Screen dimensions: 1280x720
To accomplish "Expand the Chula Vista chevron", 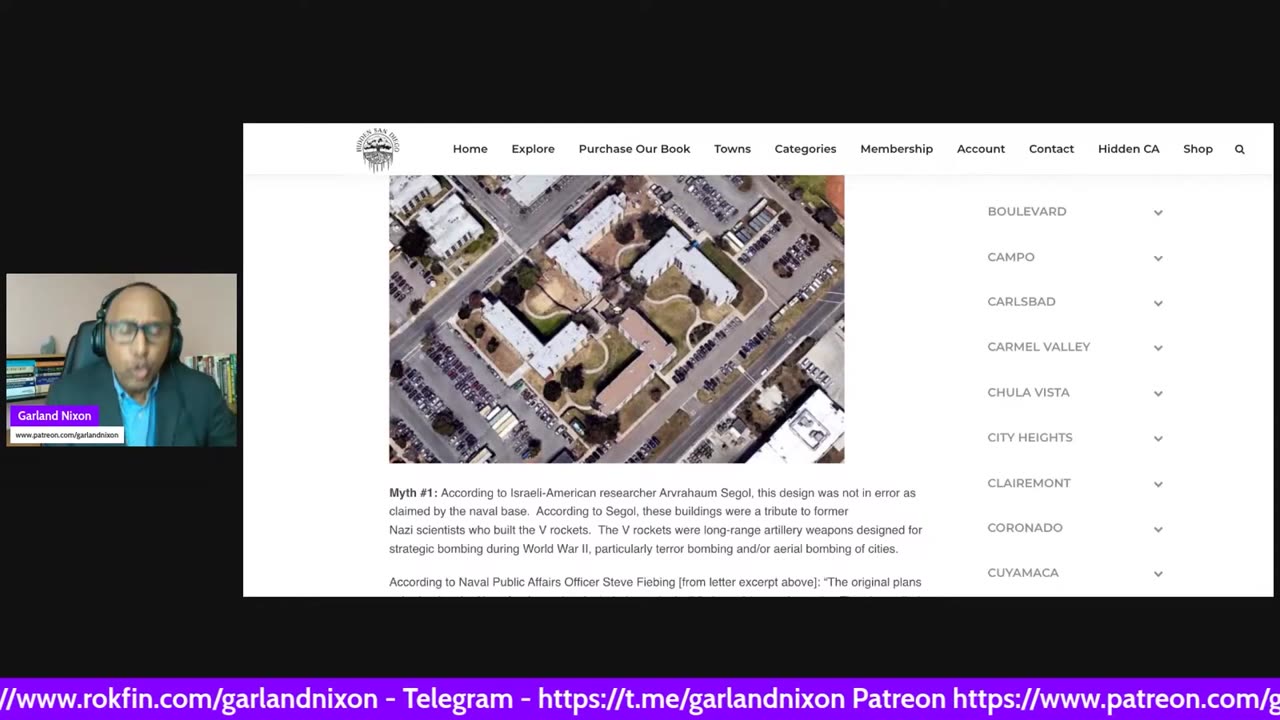I will click(1158, 393).
